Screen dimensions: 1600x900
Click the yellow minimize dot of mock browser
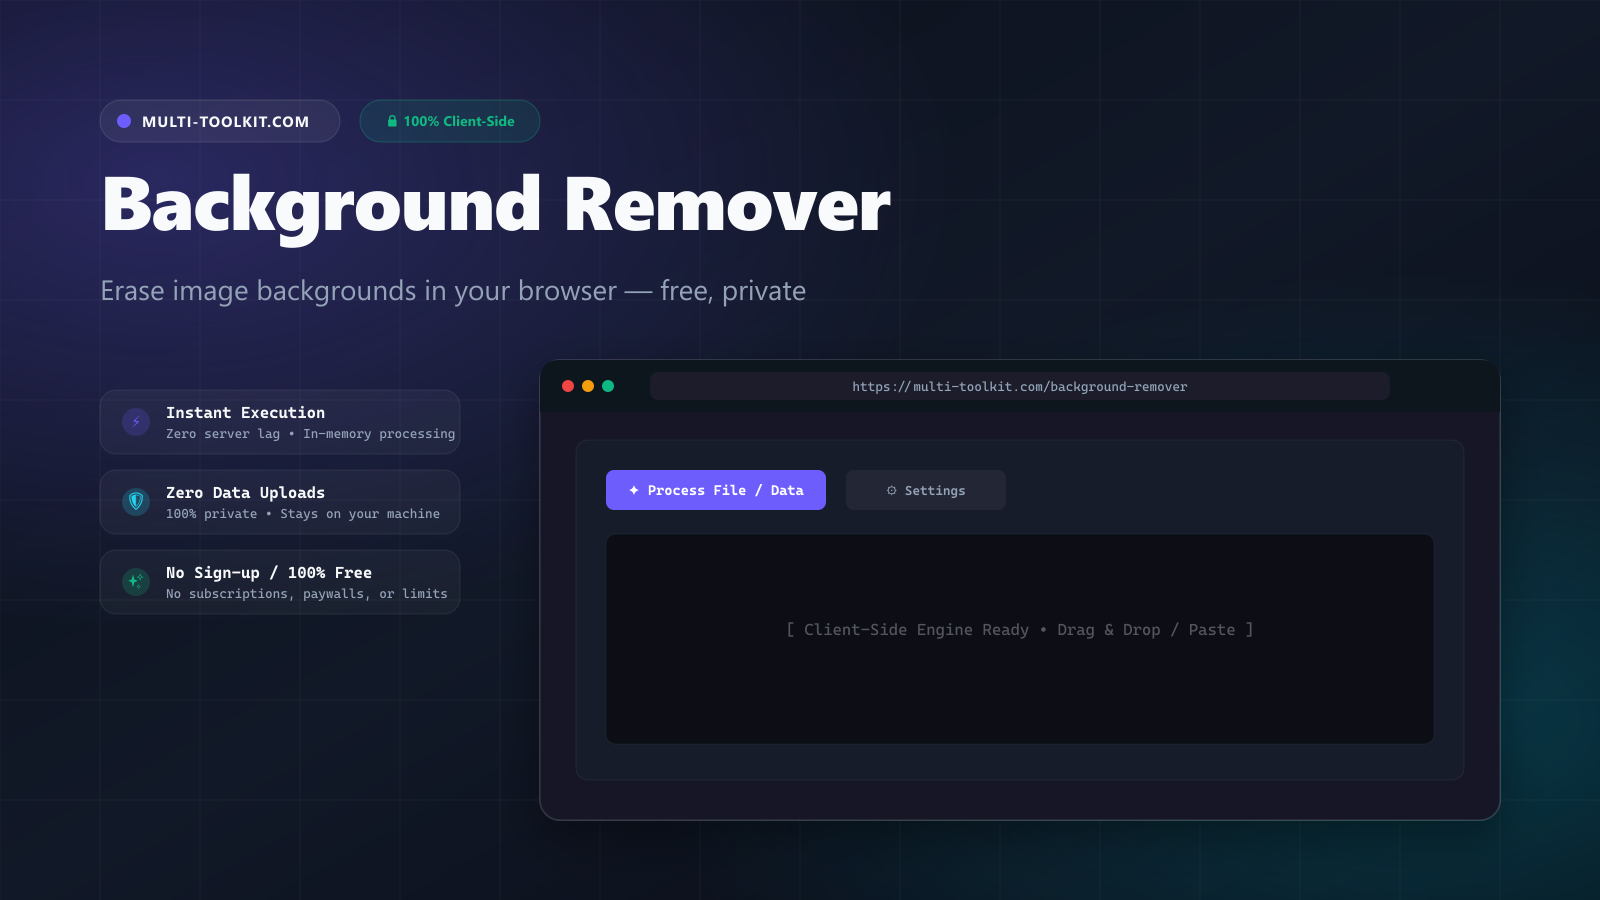[x=588, y=386]
